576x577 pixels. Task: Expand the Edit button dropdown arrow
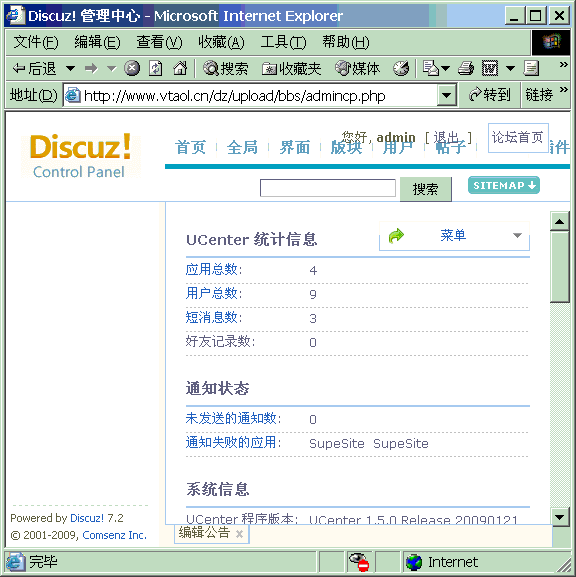pos(510,68)
